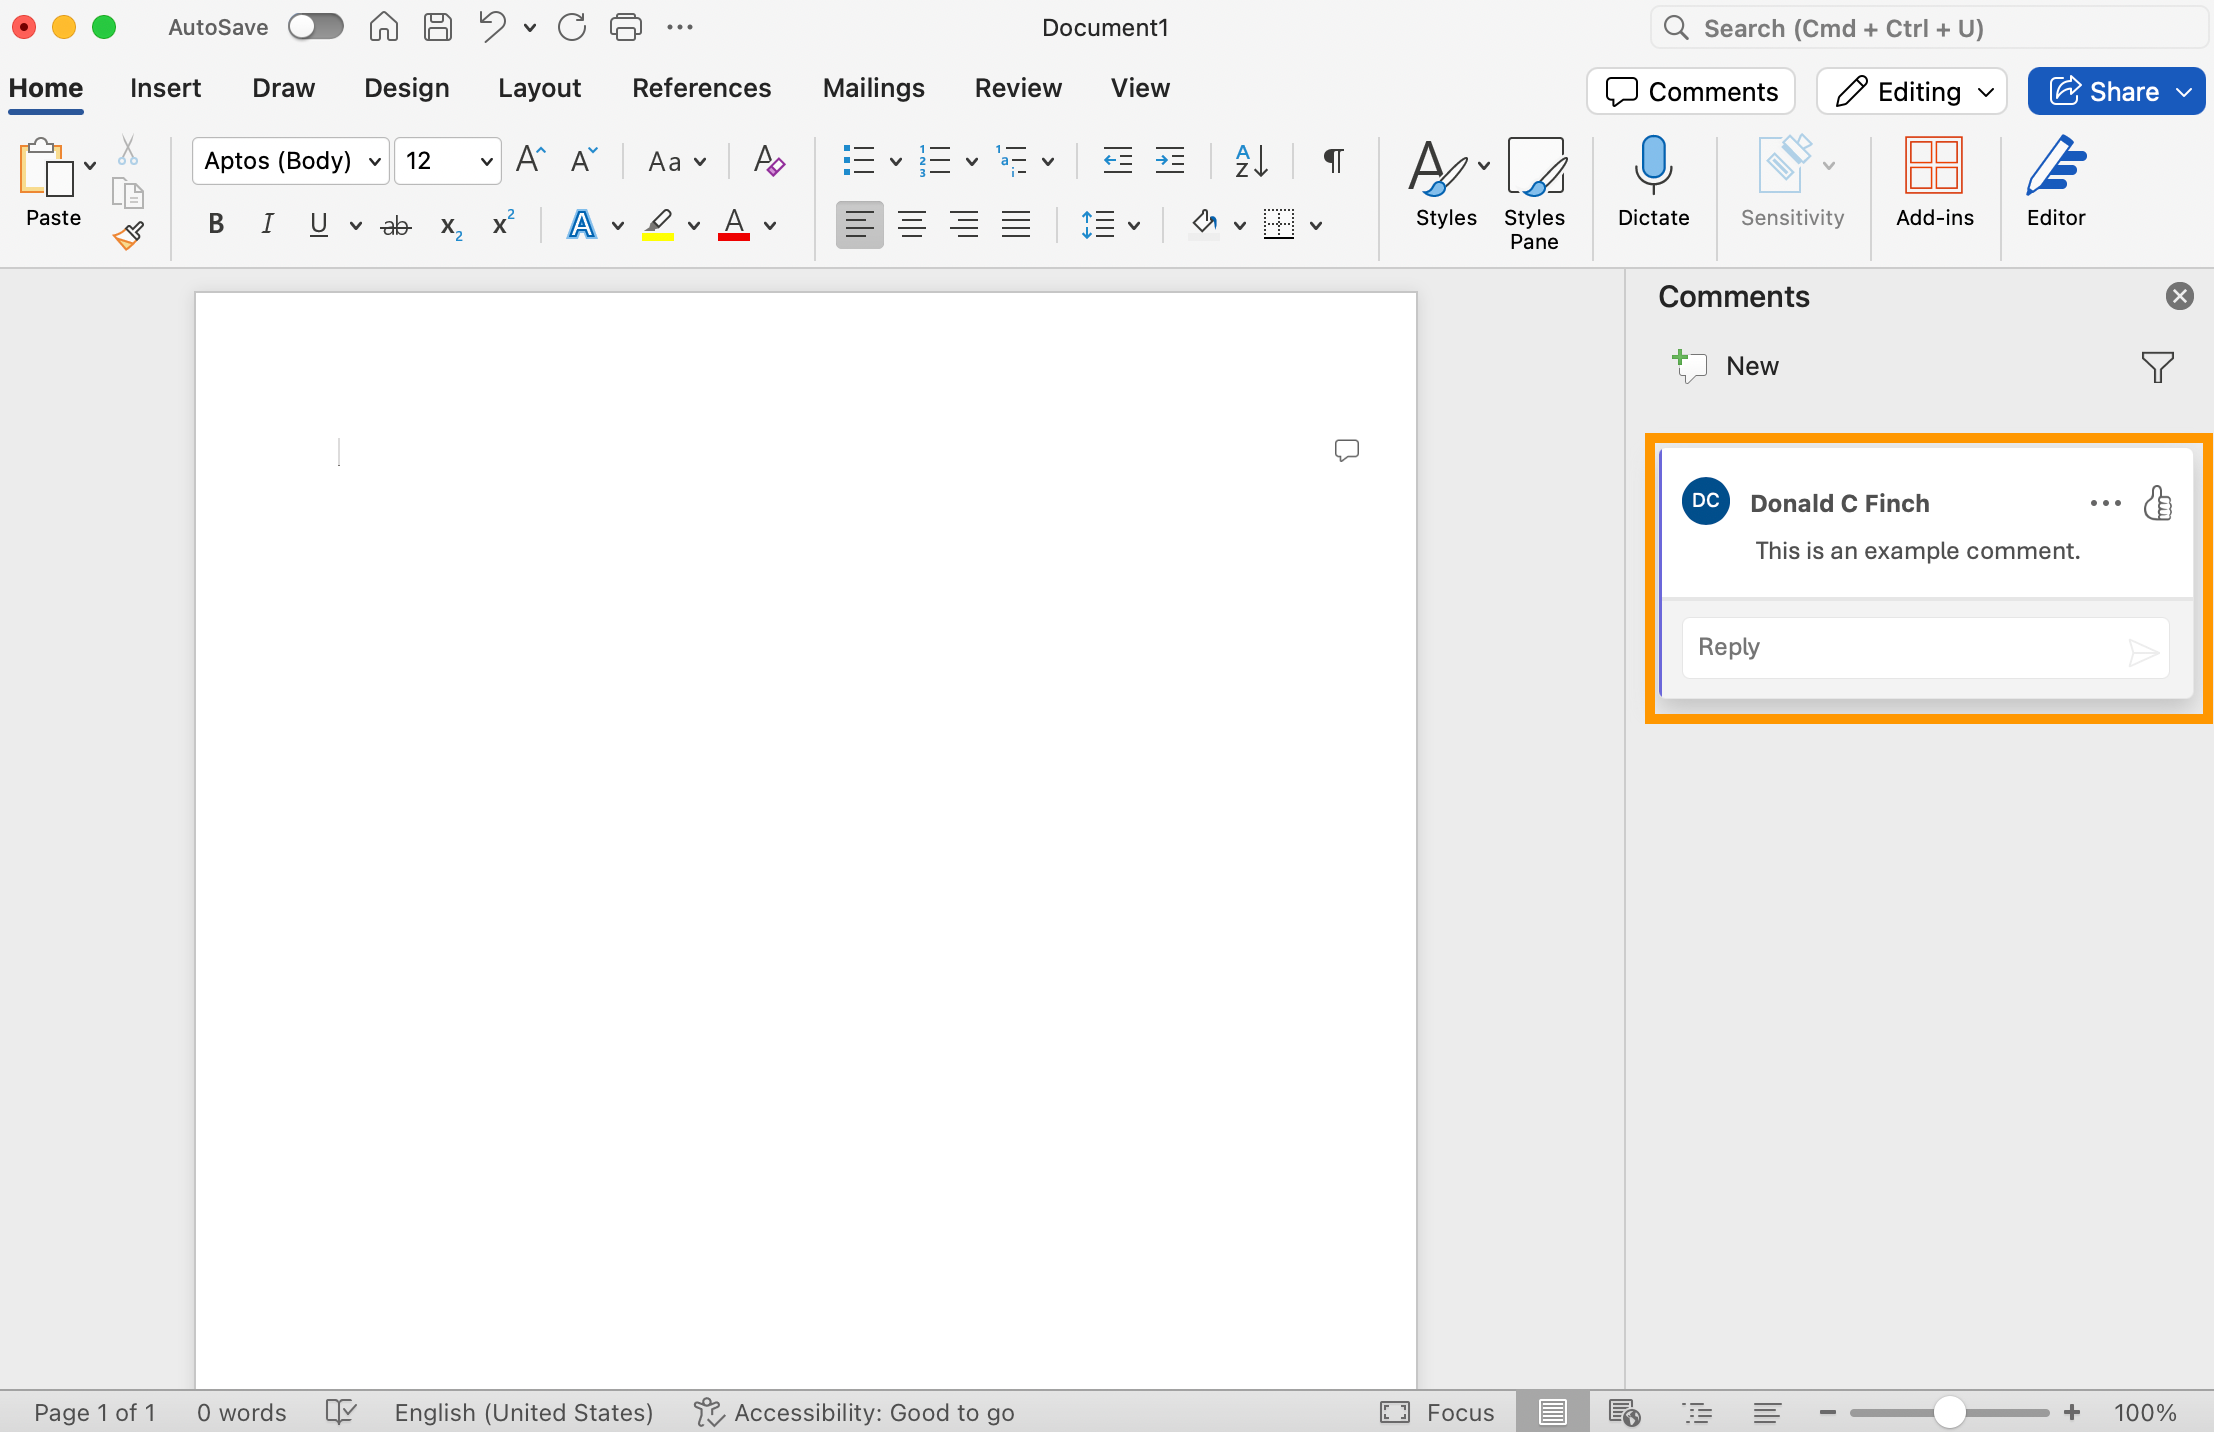Expand the font size 12 dropdown
The width and height of the screenshot is (2214, 1432).
(486, 161)
